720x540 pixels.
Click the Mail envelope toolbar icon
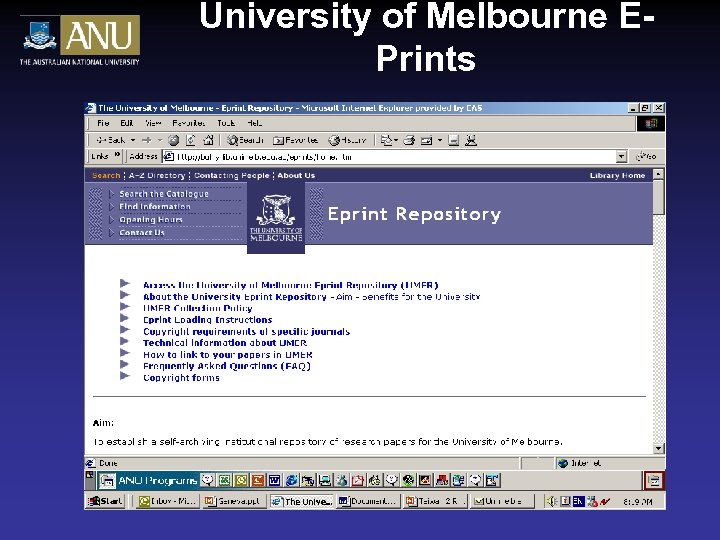click(427, 140)
